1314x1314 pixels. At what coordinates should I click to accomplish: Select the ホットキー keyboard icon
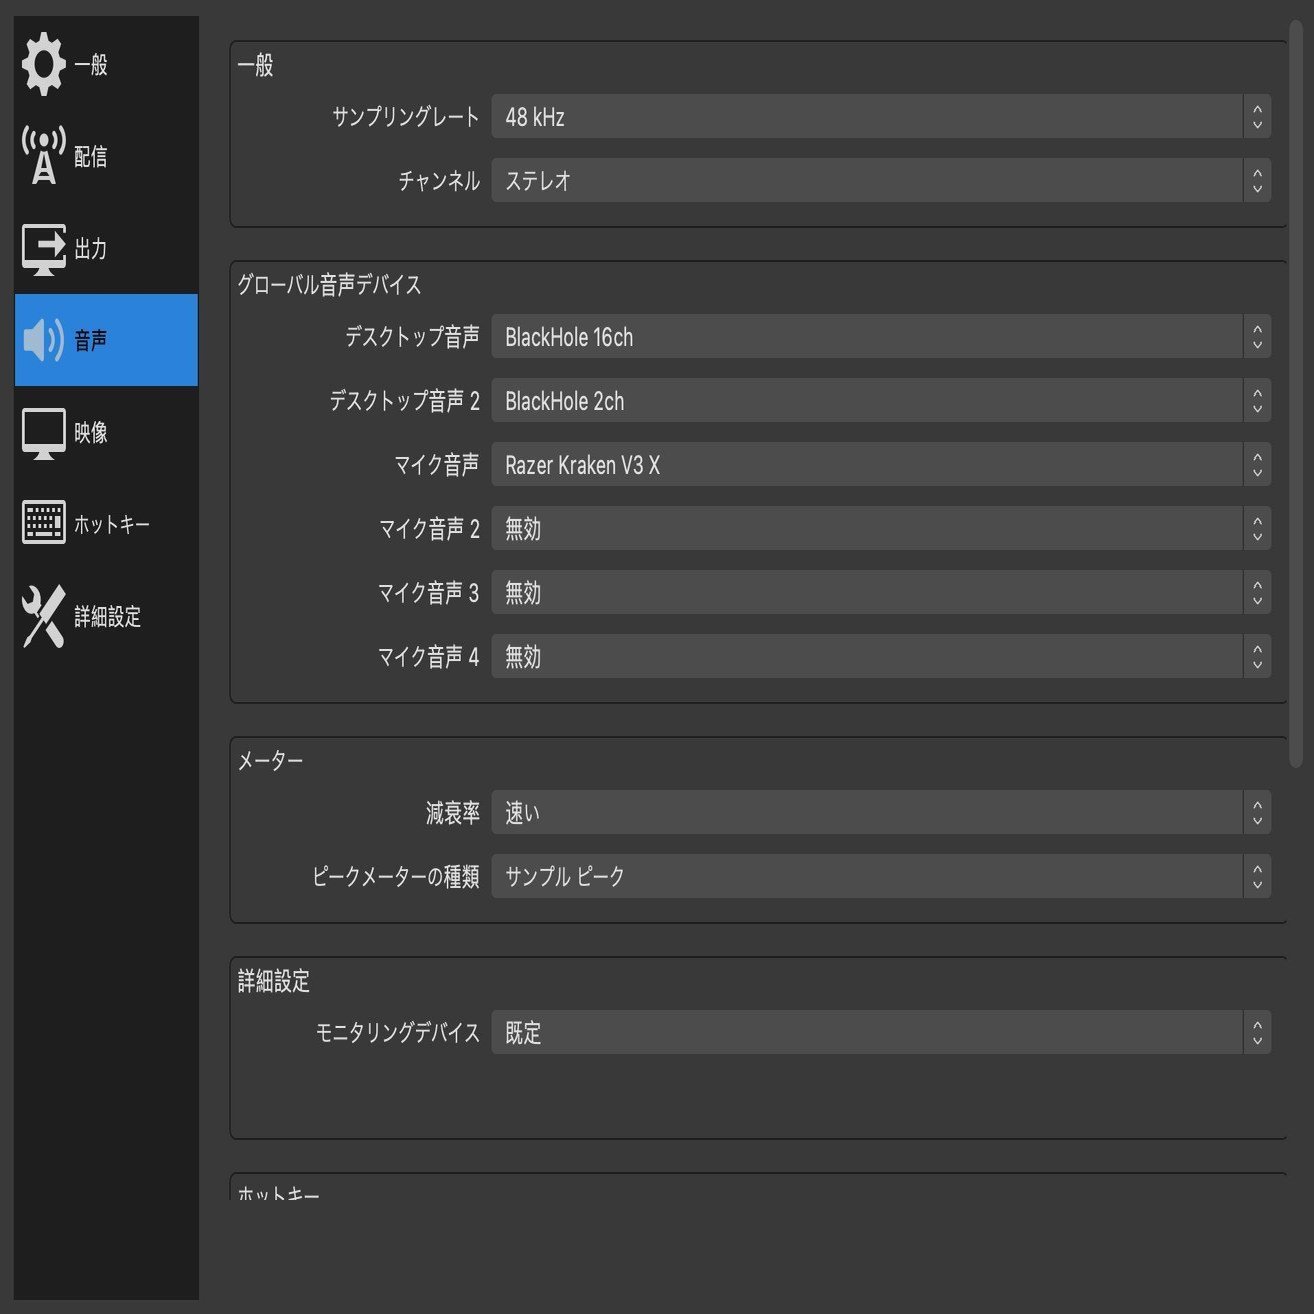[42, 521]
